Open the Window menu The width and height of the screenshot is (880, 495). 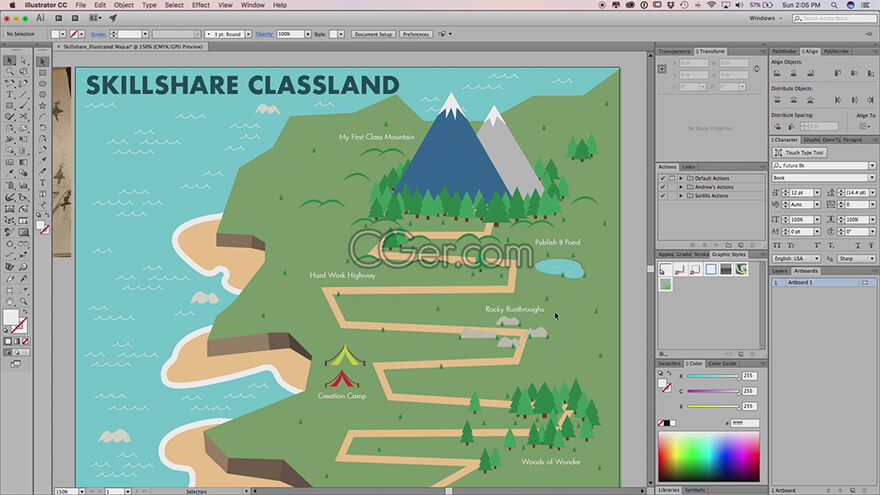(253, 5)
